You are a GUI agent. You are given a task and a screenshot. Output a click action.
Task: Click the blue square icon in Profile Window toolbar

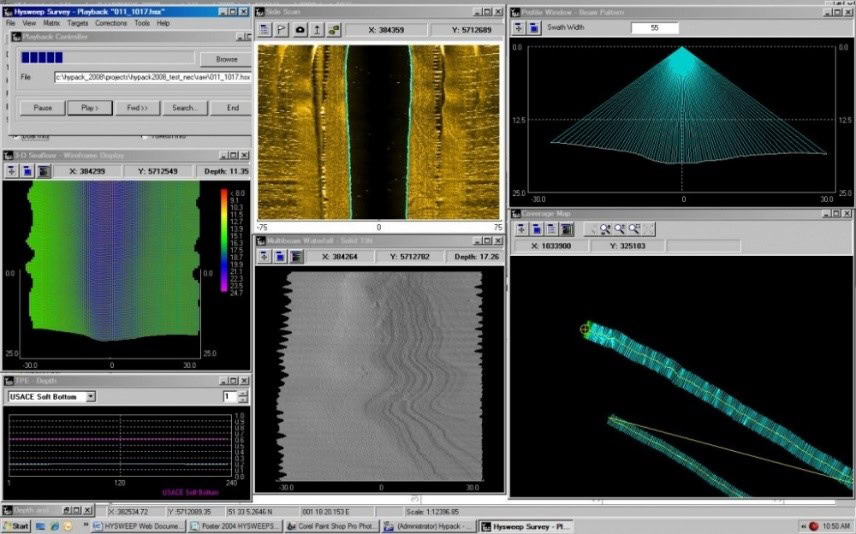(534, 27)
